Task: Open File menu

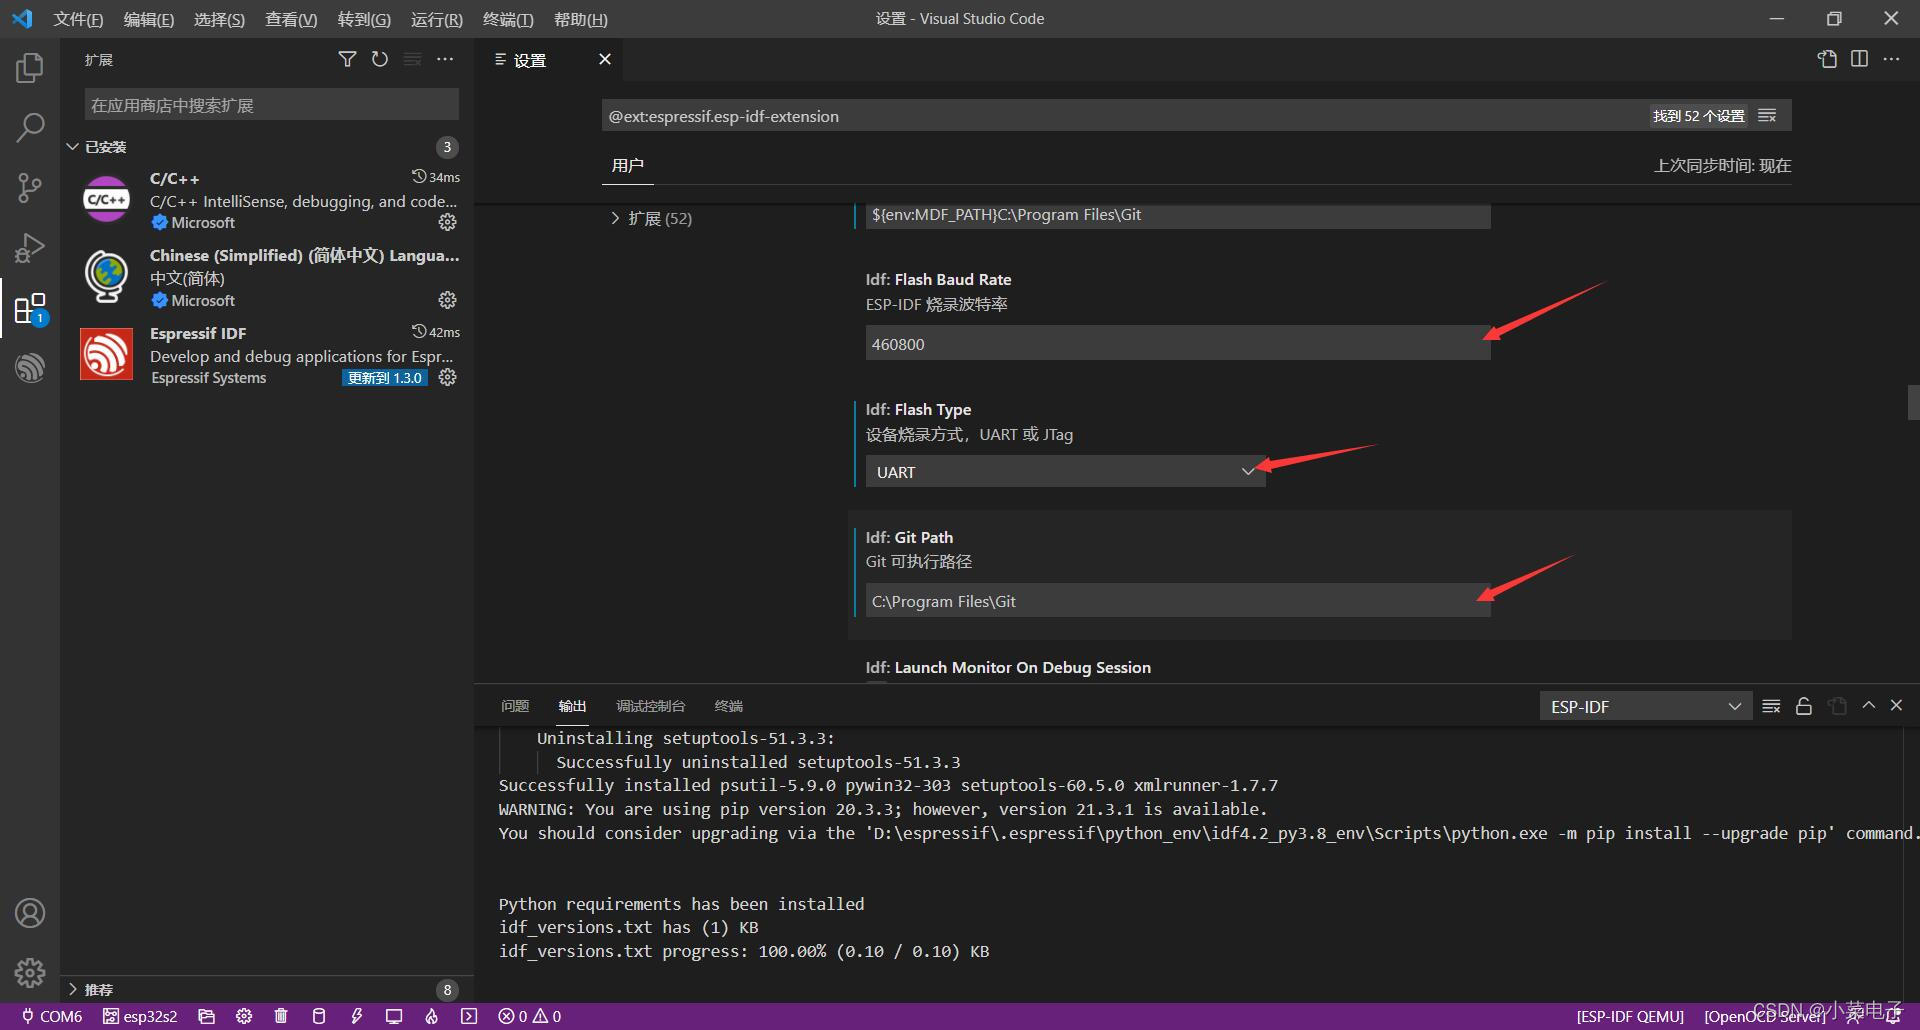Action: coord(78,19)
